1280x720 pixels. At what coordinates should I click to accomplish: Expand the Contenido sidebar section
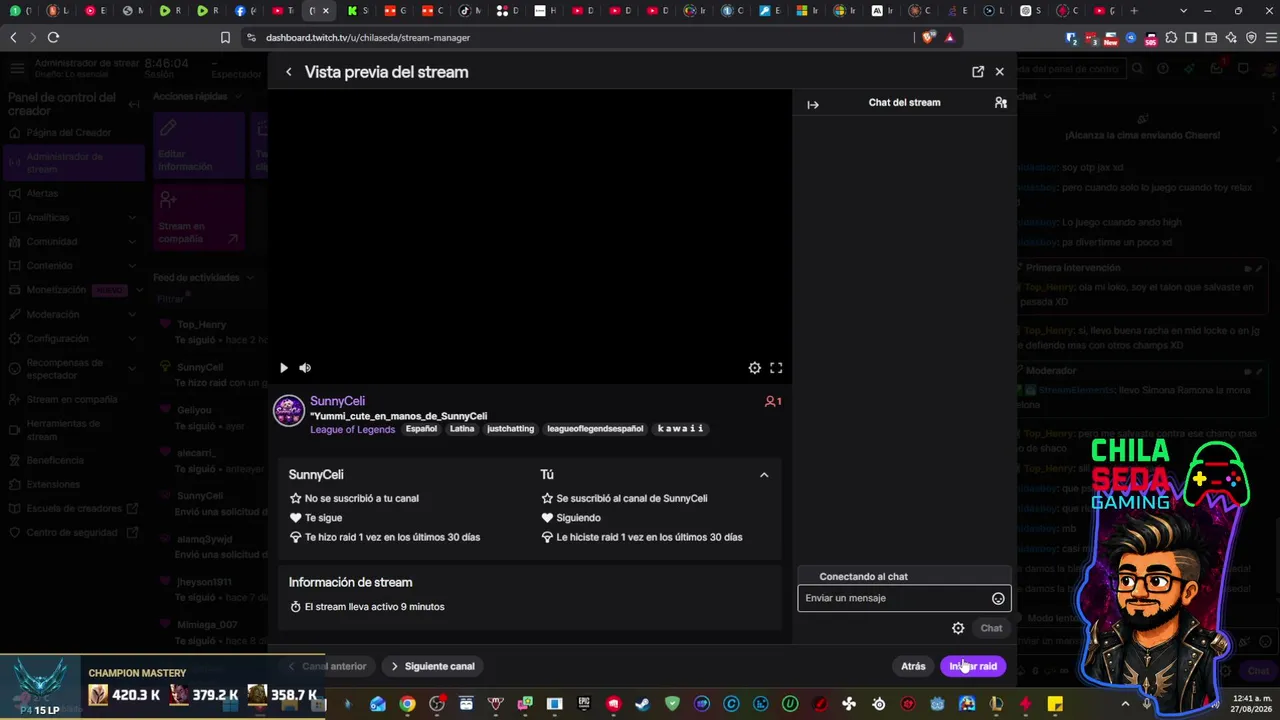point(132,266)
